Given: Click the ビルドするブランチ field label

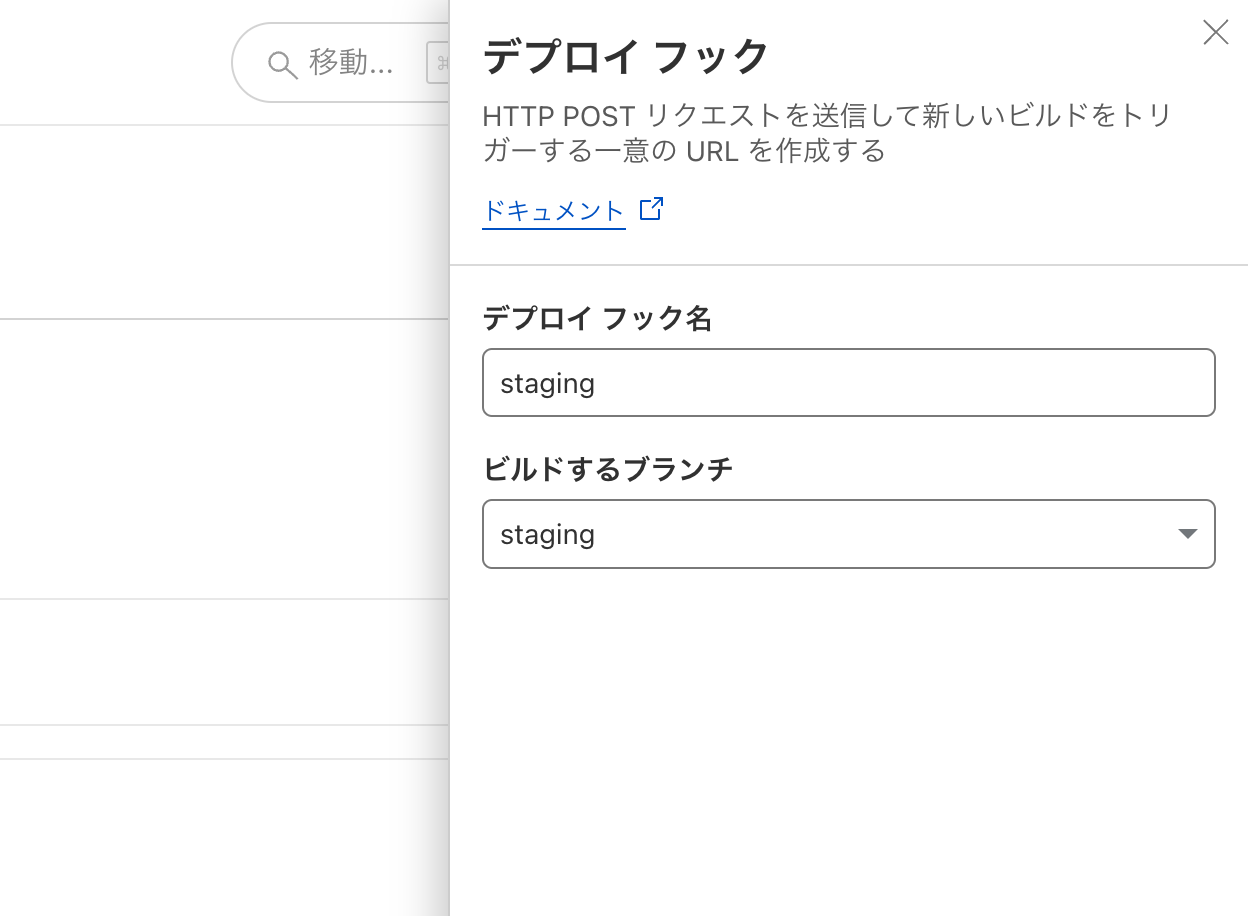Looking at the screenshot, I should click(x=608, y=468).
